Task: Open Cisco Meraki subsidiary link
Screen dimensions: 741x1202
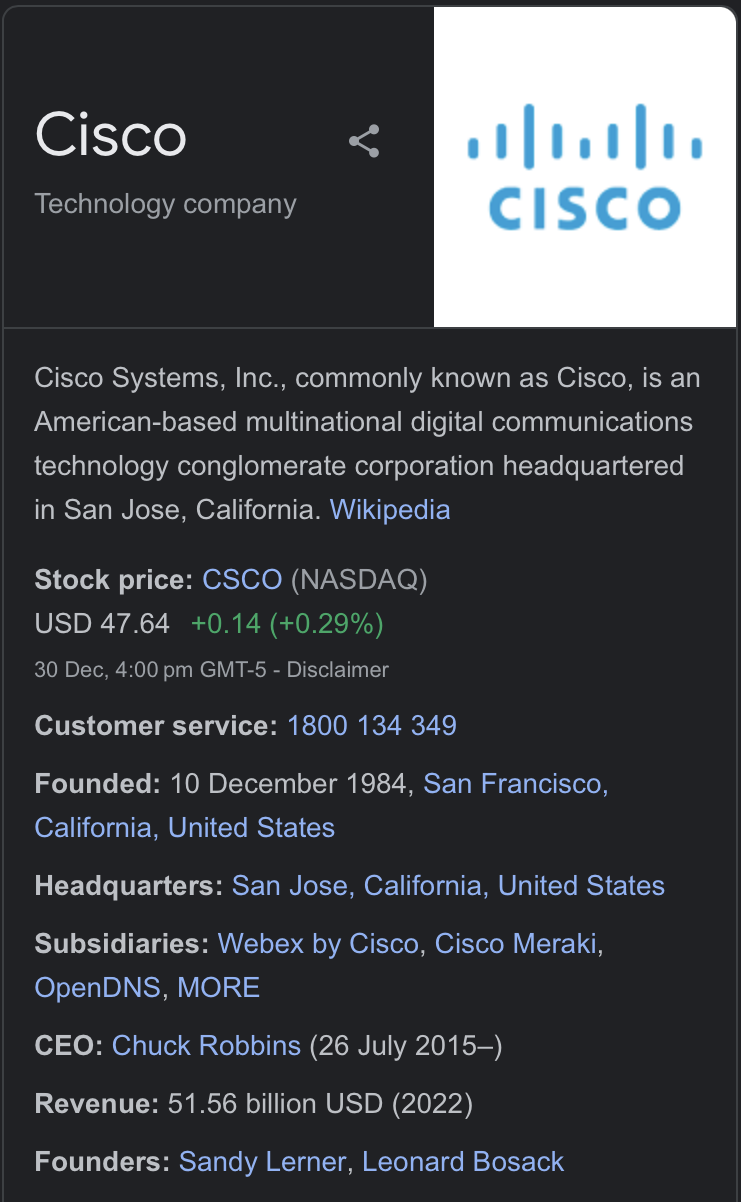Action: click(x=516, y=944)
